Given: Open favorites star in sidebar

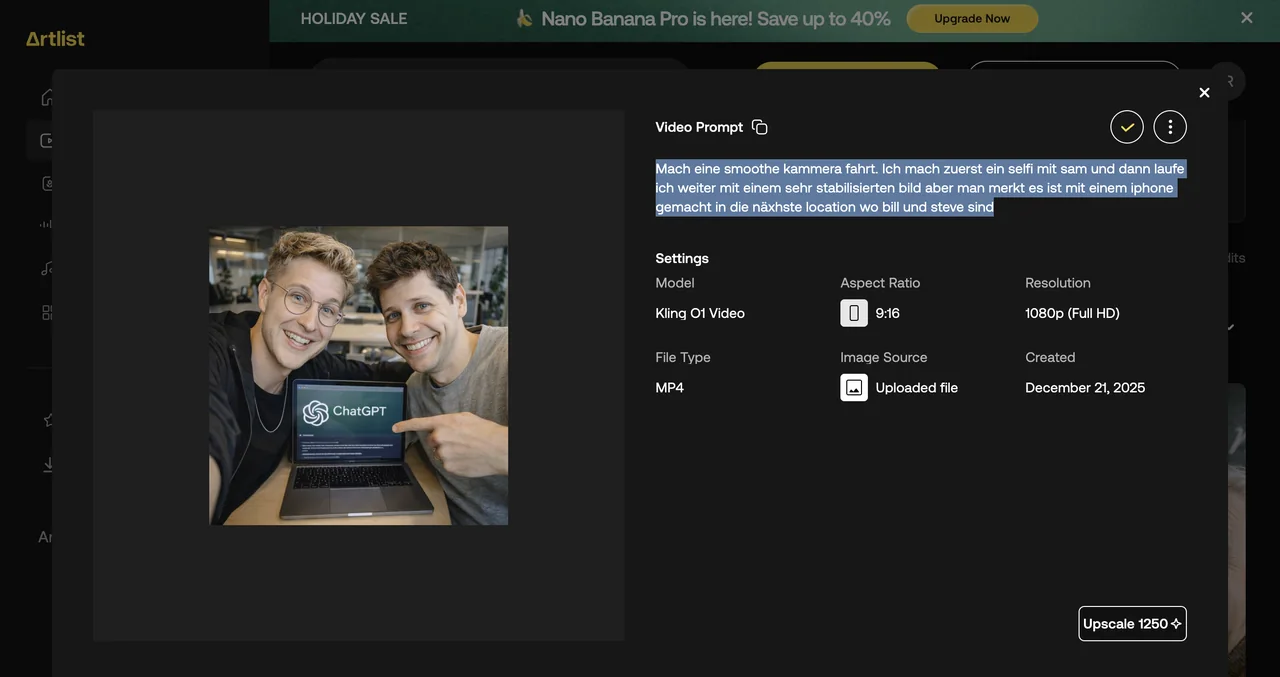Looking at the screenshot, I should tap(48, 420).
